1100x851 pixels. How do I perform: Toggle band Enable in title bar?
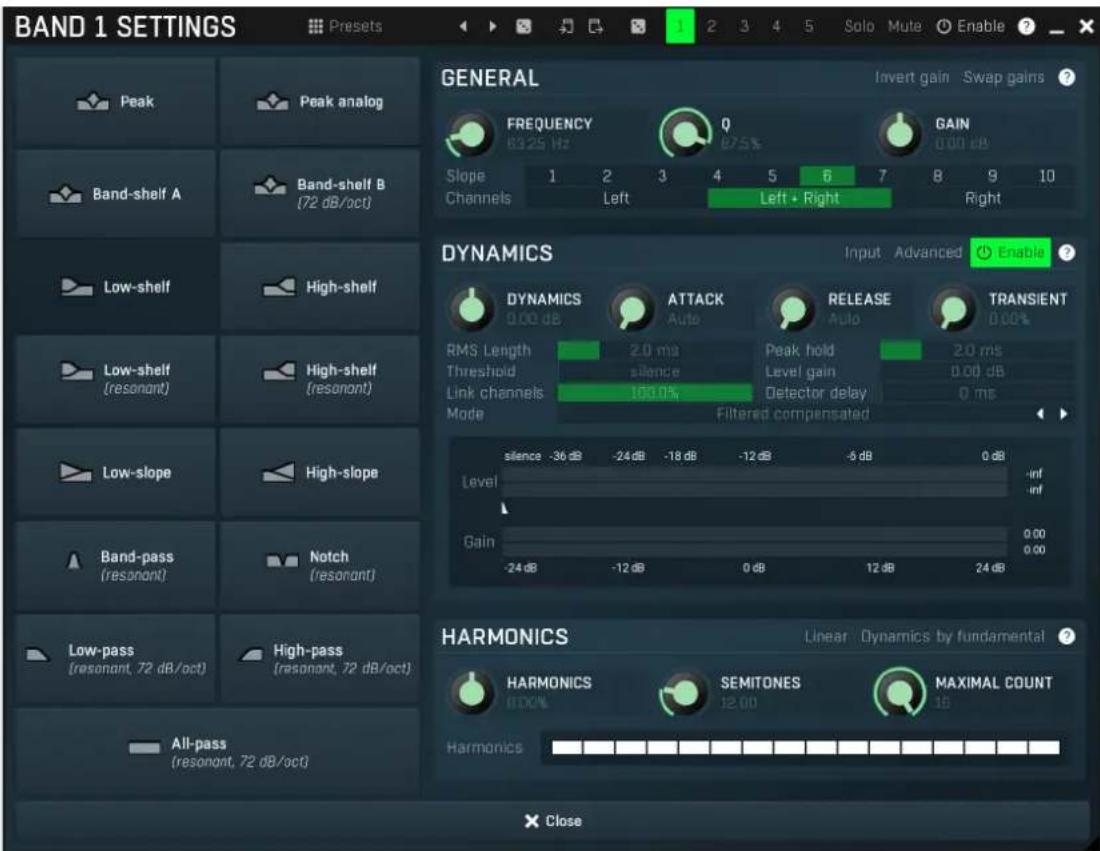click(971, 27)
